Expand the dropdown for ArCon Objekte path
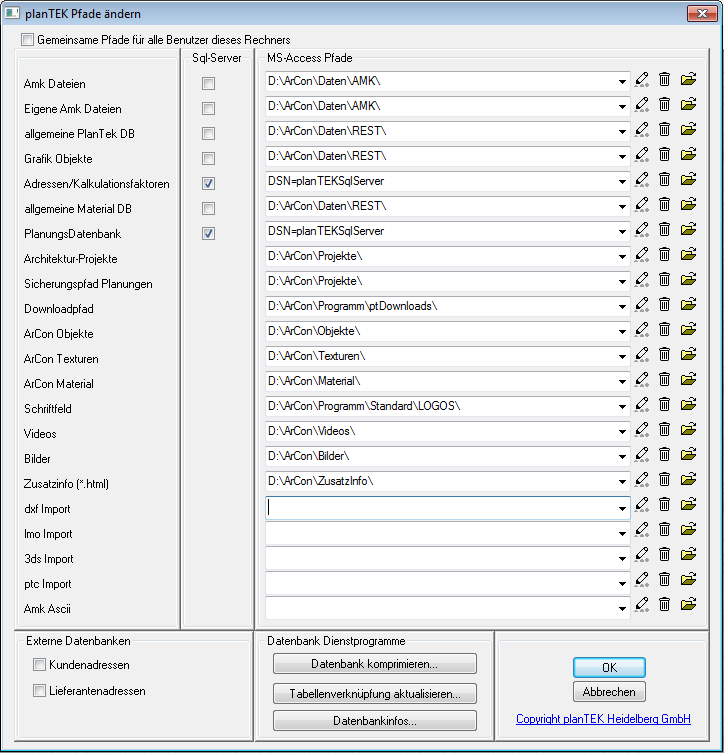724x753 pixels. [x=622, y=331]
